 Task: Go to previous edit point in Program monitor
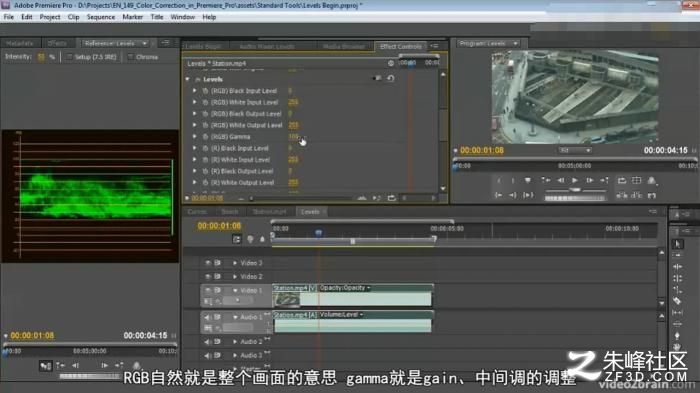coord(546,180)
